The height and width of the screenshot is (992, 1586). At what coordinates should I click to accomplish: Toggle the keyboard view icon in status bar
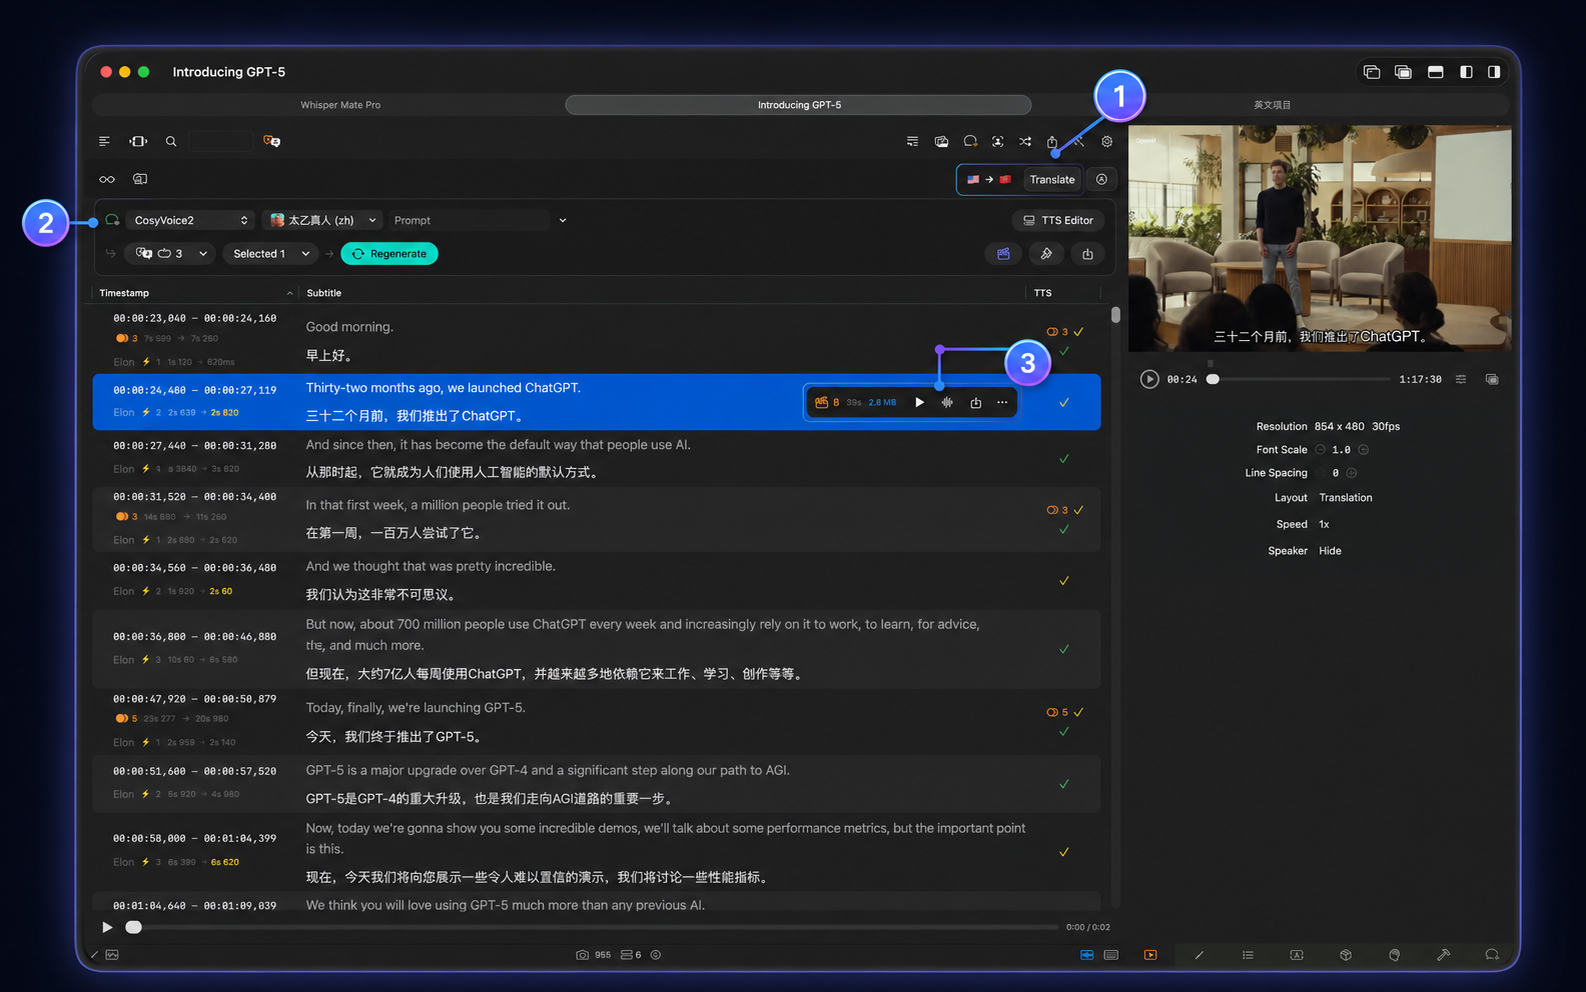click(x=1111, y=955)
